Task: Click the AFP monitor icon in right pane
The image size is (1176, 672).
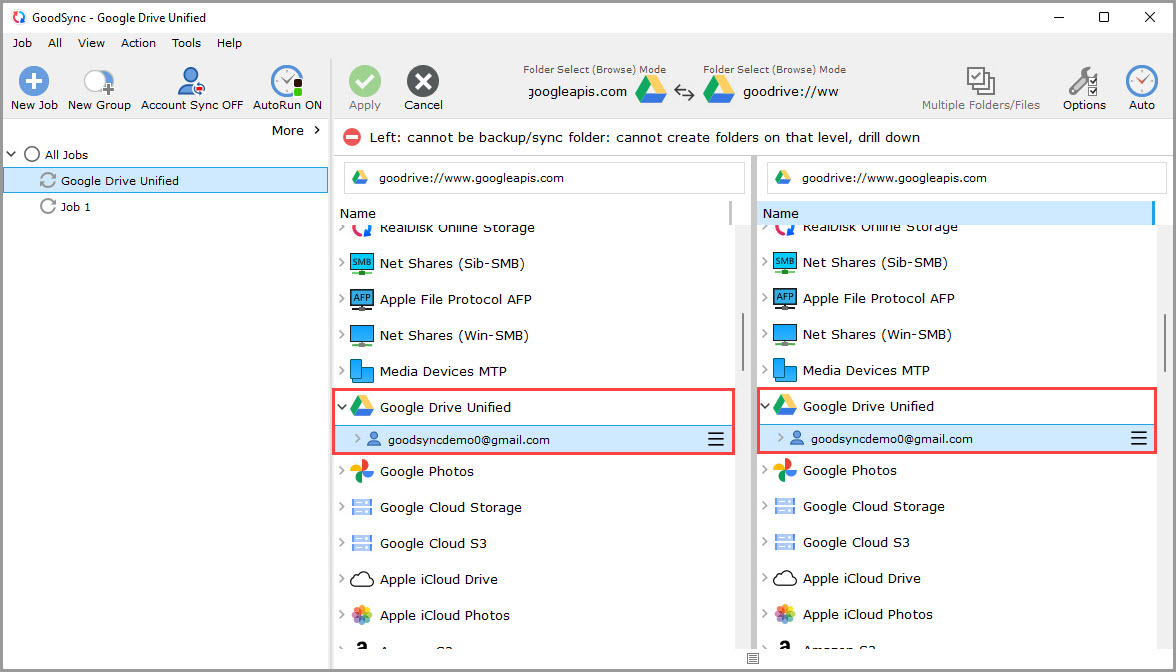Action: 784,298
